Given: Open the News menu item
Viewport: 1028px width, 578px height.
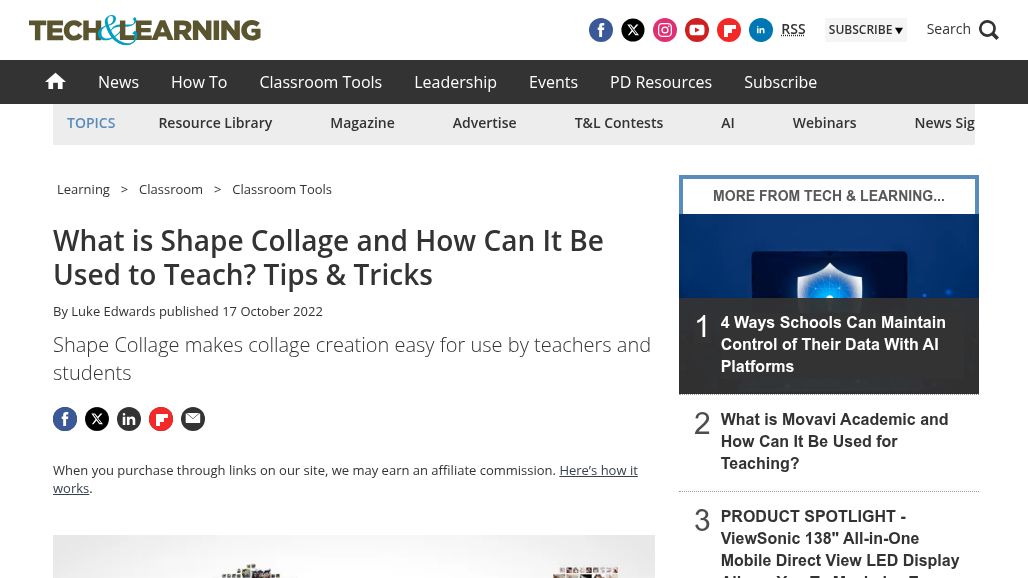Looking at the screenshot, I should tap(118, 82).
